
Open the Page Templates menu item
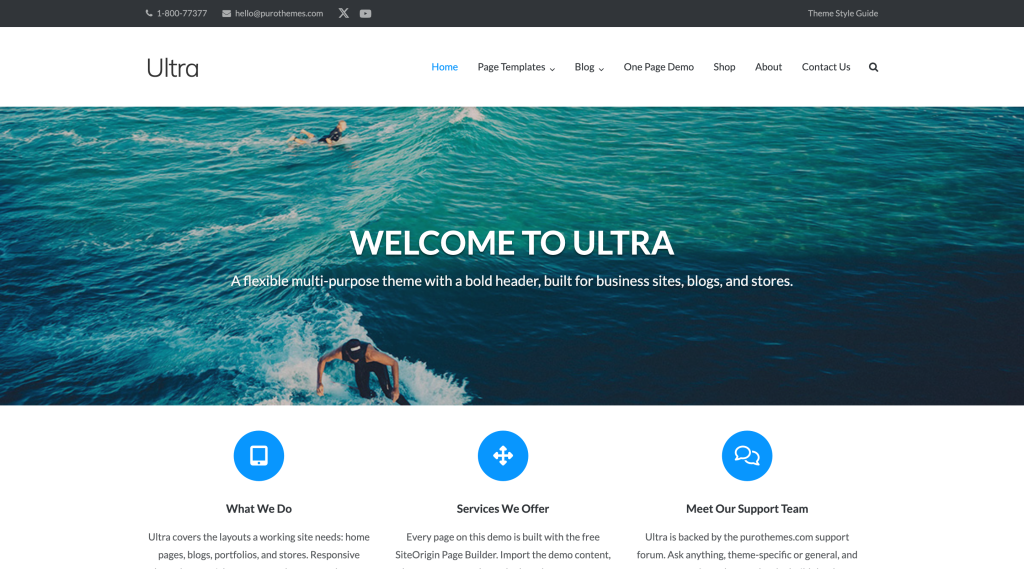[x=511, y=67]
